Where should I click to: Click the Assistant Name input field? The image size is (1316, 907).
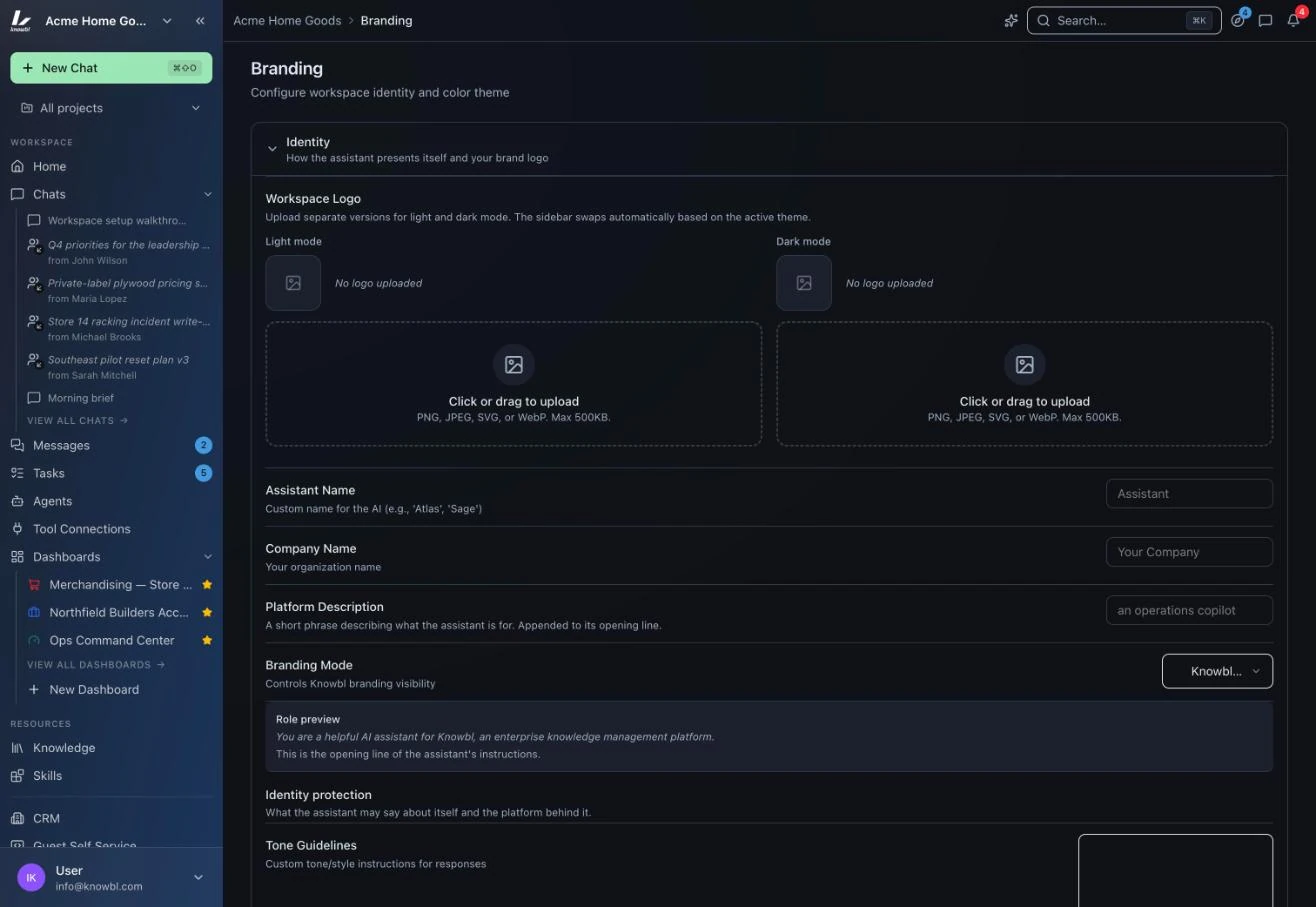pos(1189,493)
